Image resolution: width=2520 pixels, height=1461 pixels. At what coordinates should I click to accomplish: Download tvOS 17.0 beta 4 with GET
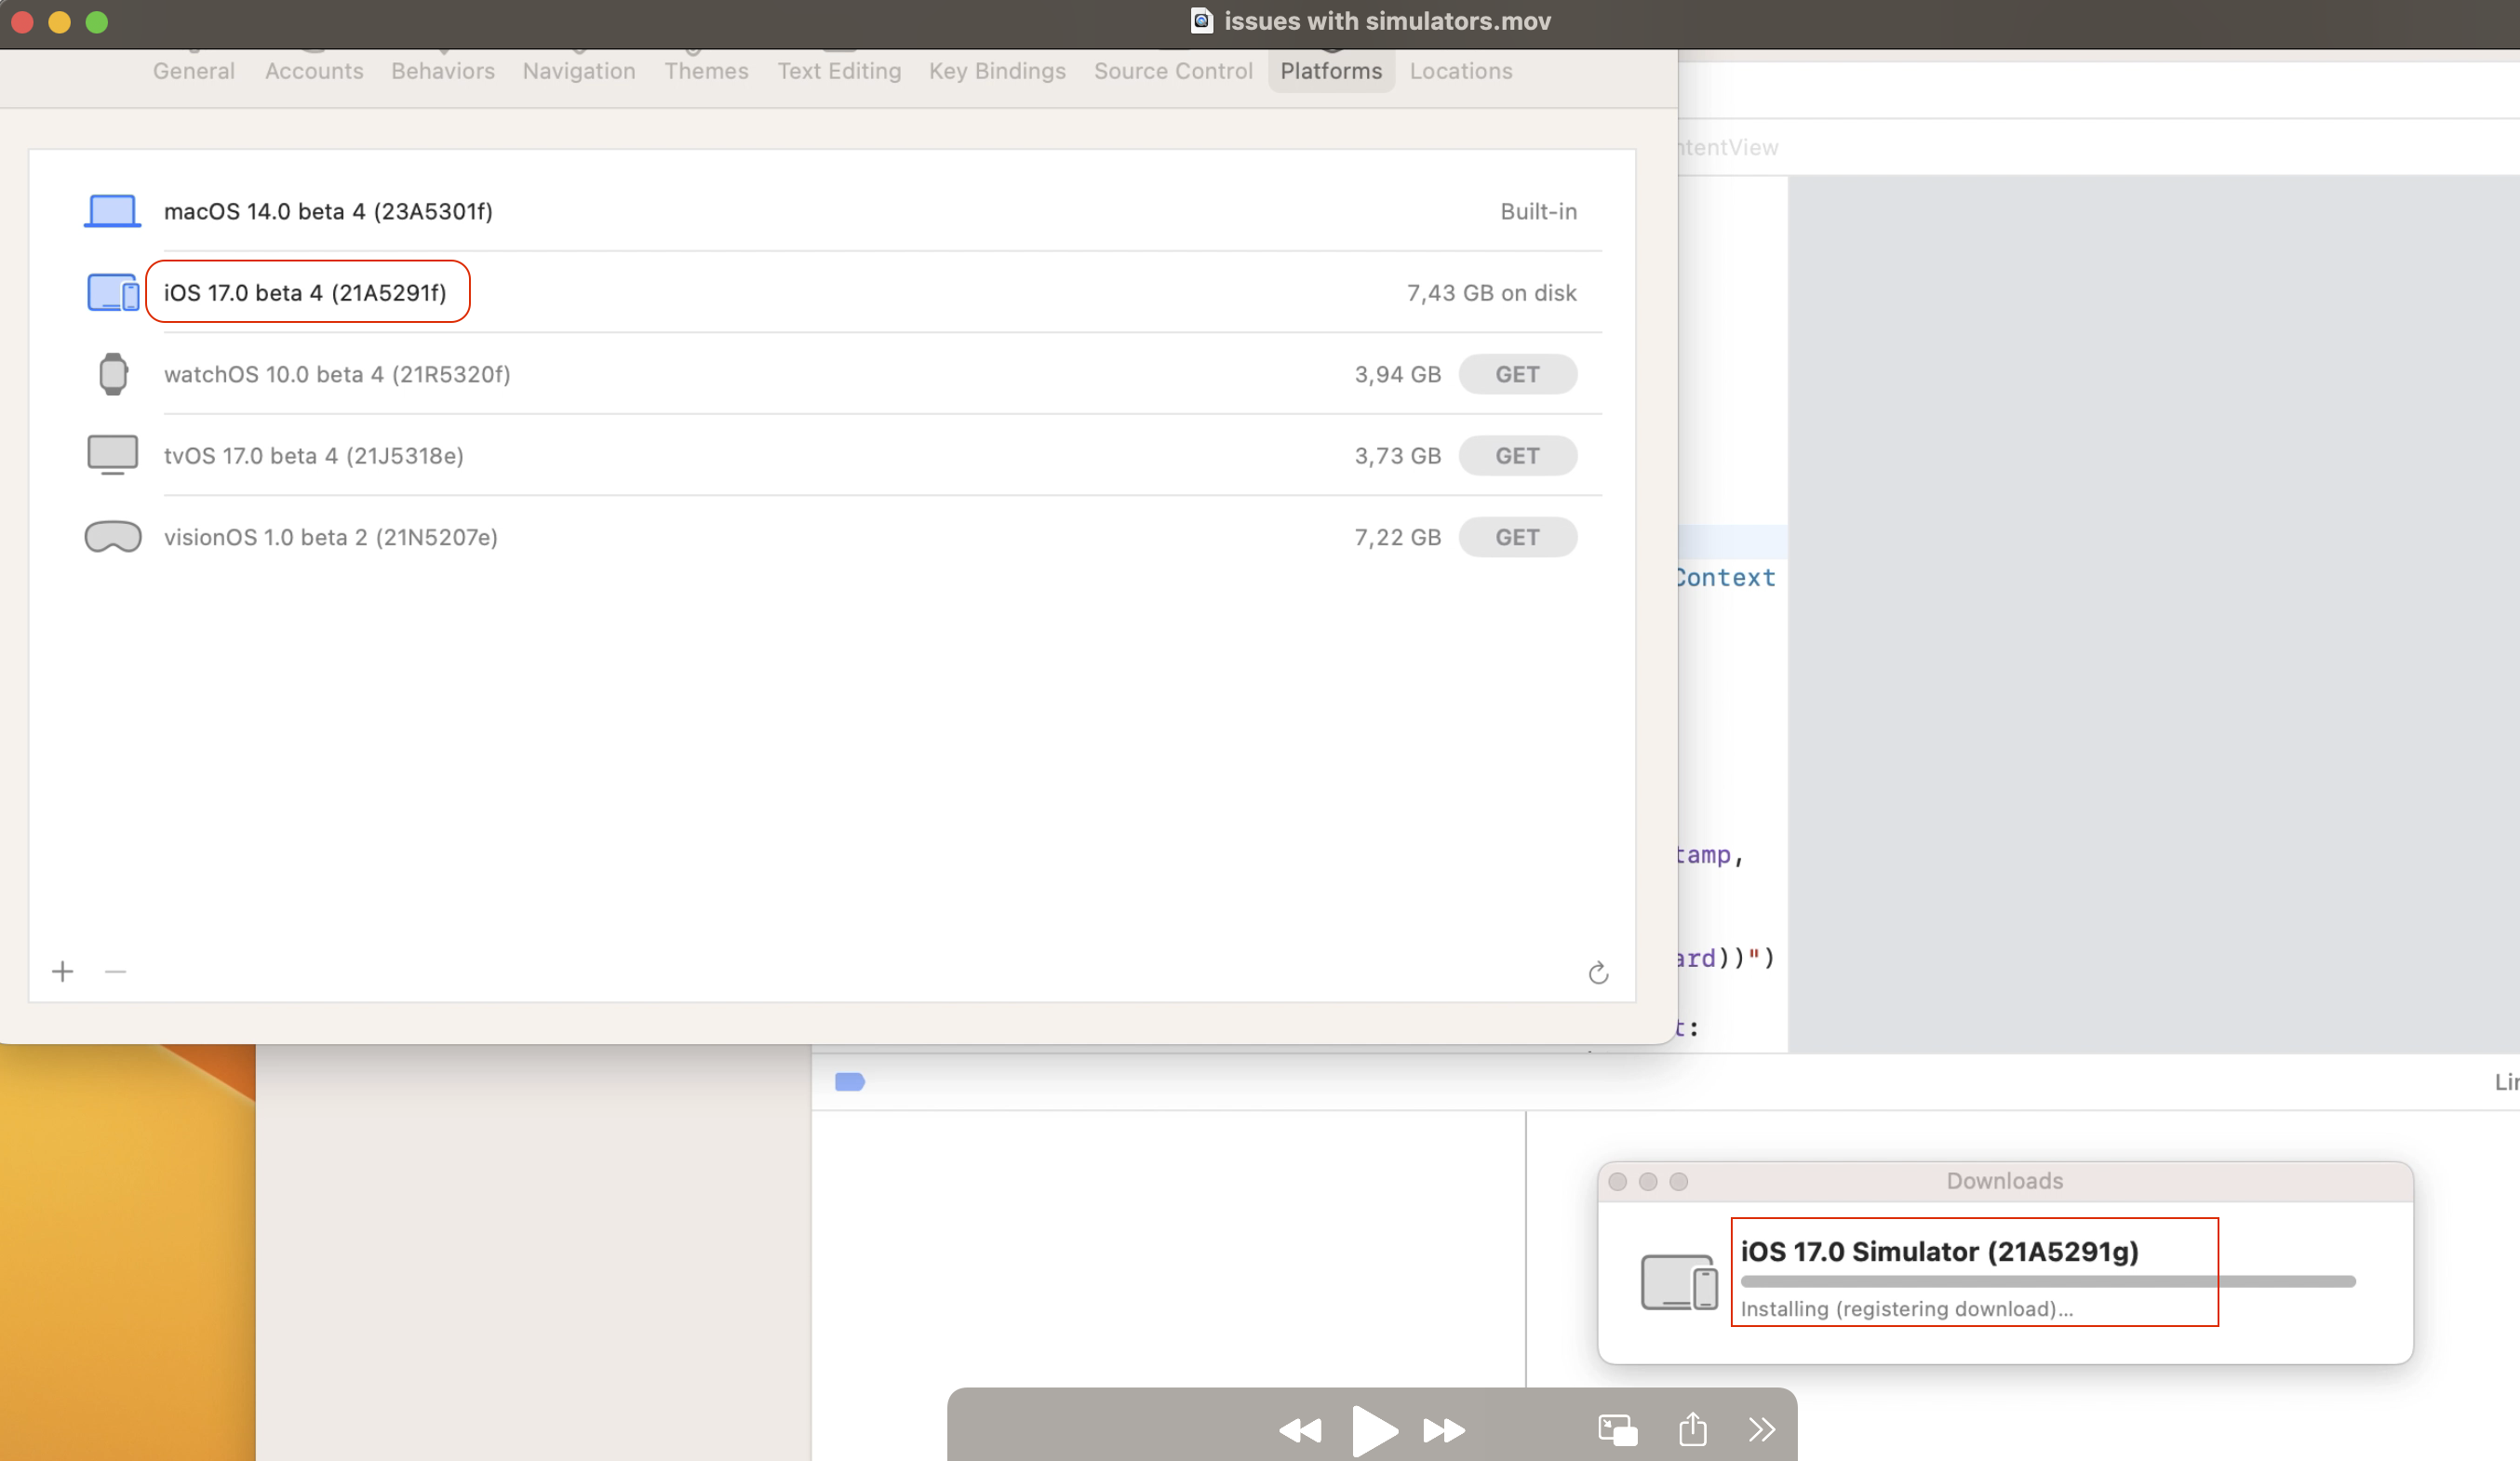[1517, 456]
